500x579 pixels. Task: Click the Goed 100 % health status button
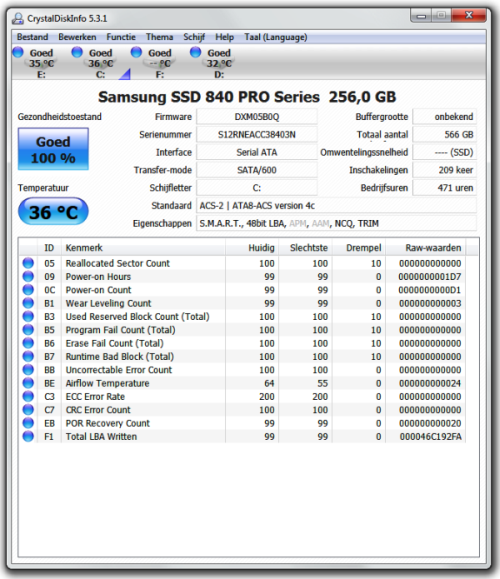[53, 149]
